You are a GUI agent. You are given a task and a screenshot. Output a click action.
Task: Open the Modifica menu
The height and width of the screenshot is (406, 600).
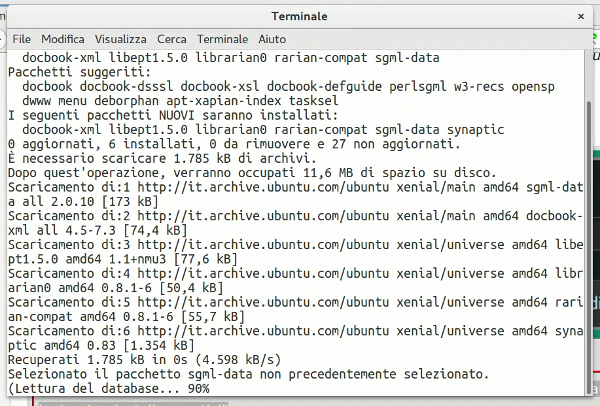tap(63, 38)
